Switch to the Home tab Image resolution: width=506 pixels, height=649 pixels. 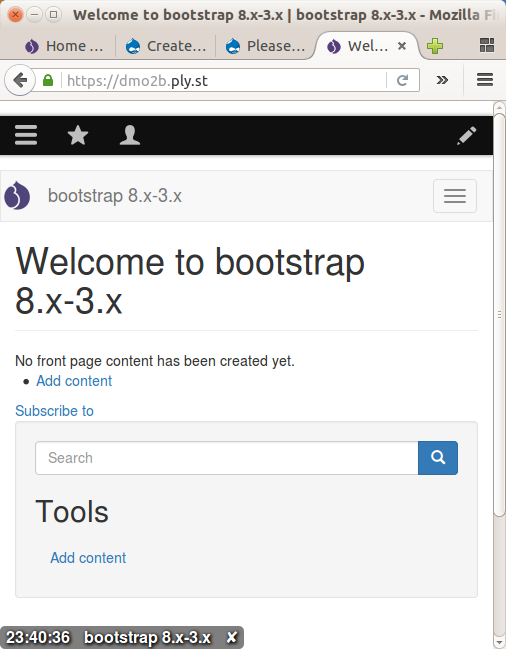tap(64, 46)
